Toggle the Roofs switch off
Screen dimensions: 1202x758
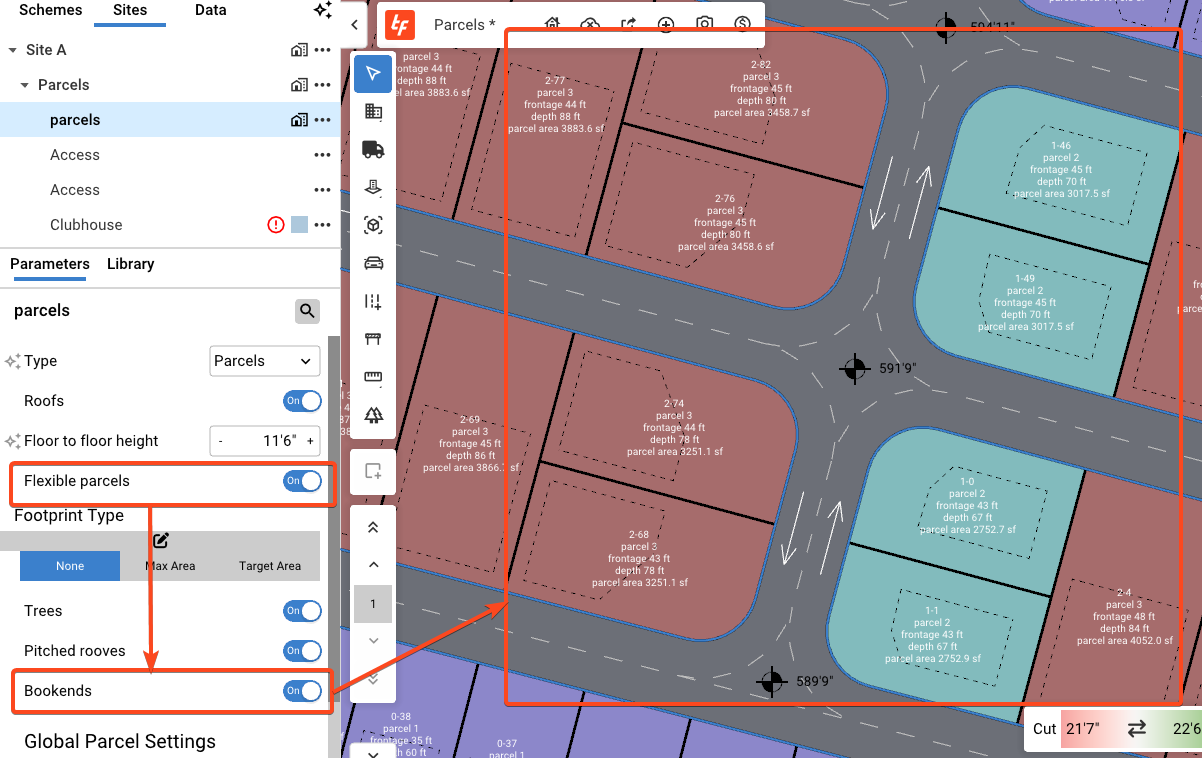(x=302, y=401)
